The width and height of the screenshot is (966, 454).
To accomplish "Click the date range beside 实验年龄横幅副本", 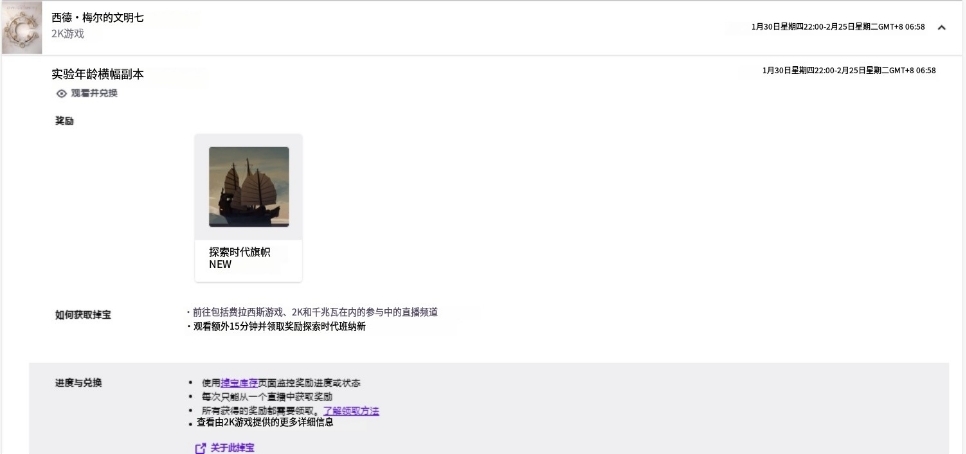I will tap(849, 70).
